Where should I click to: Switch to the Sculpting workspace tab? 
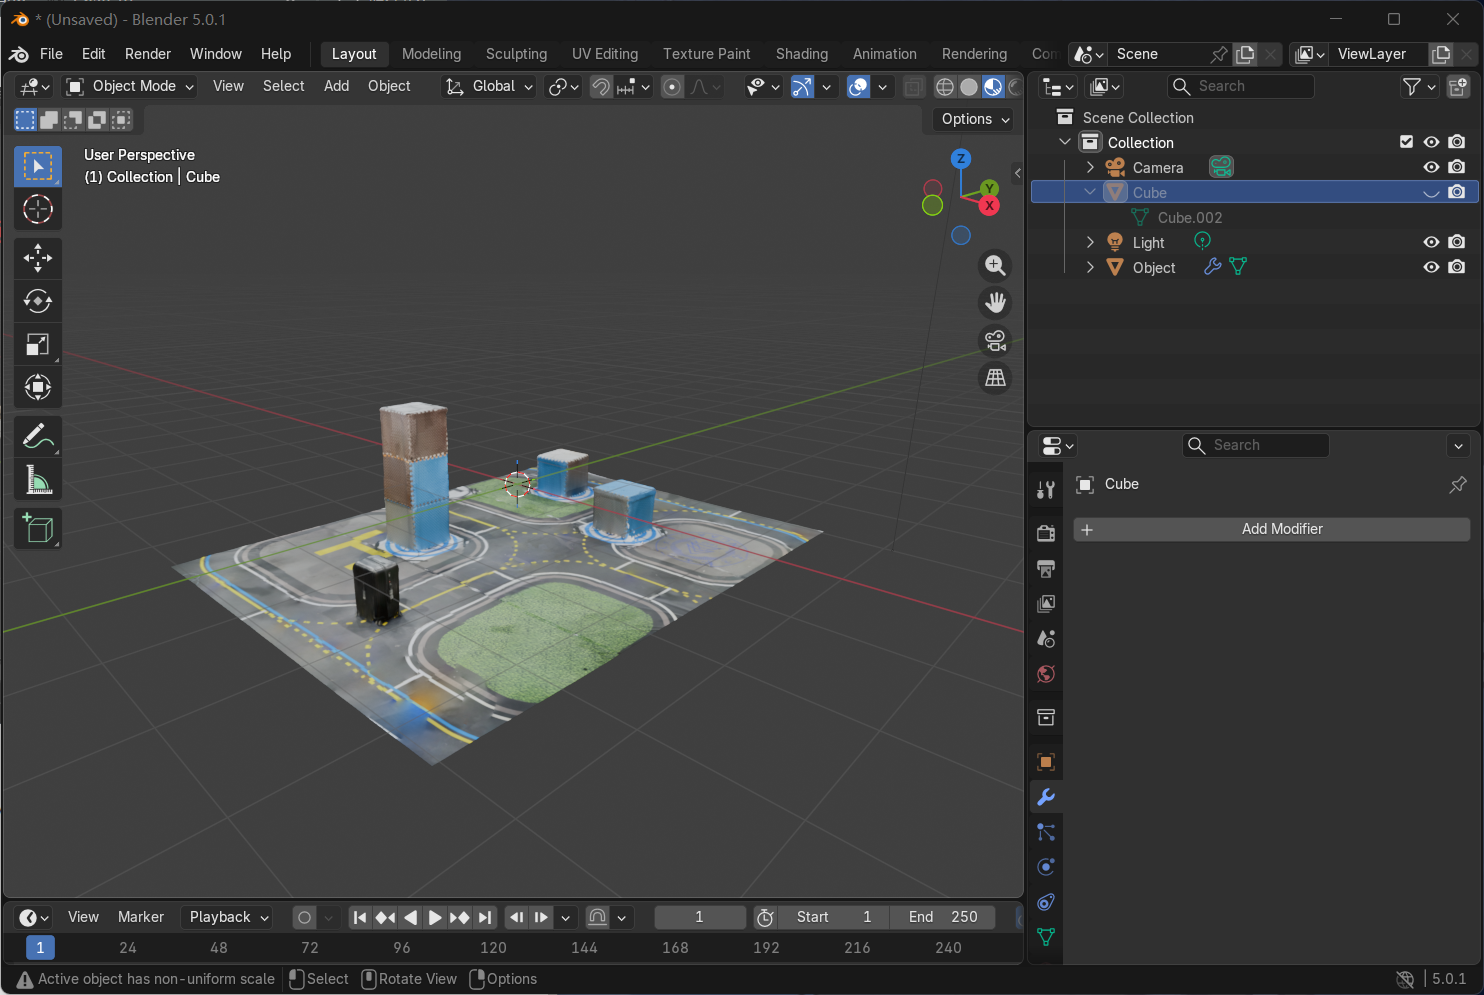point(516,54)
